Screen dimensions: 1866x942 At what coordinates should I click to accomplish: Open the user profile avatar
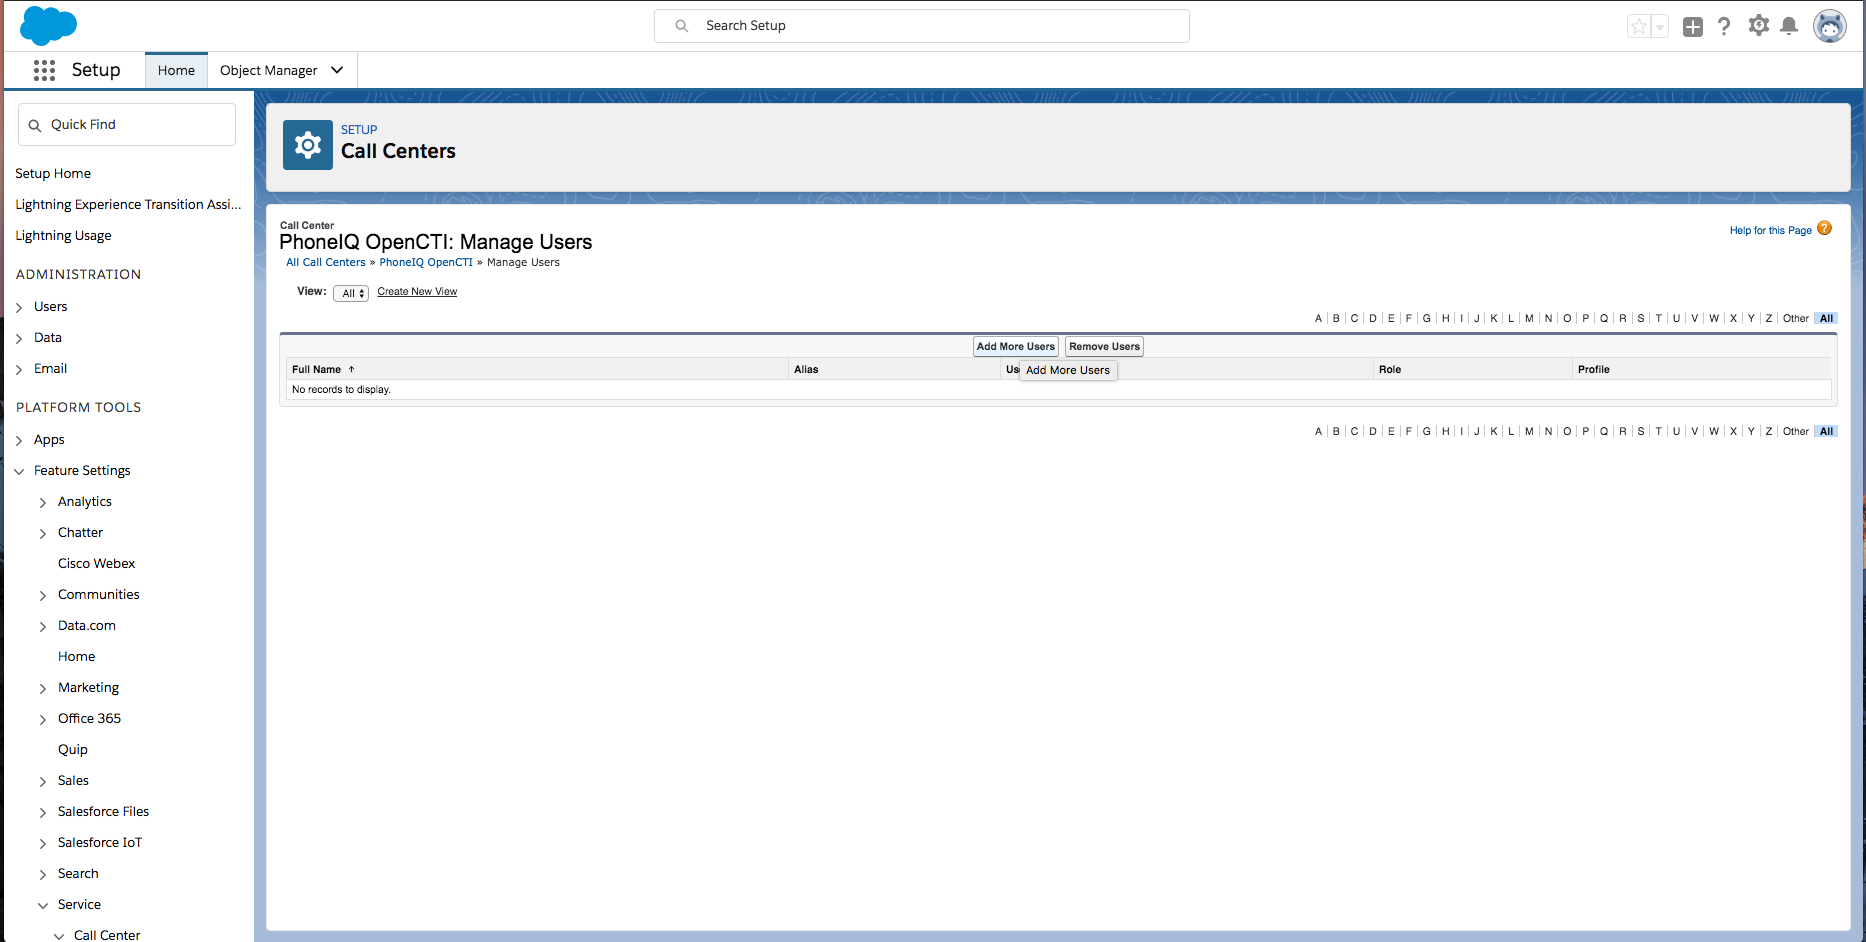pos(1829,27)
